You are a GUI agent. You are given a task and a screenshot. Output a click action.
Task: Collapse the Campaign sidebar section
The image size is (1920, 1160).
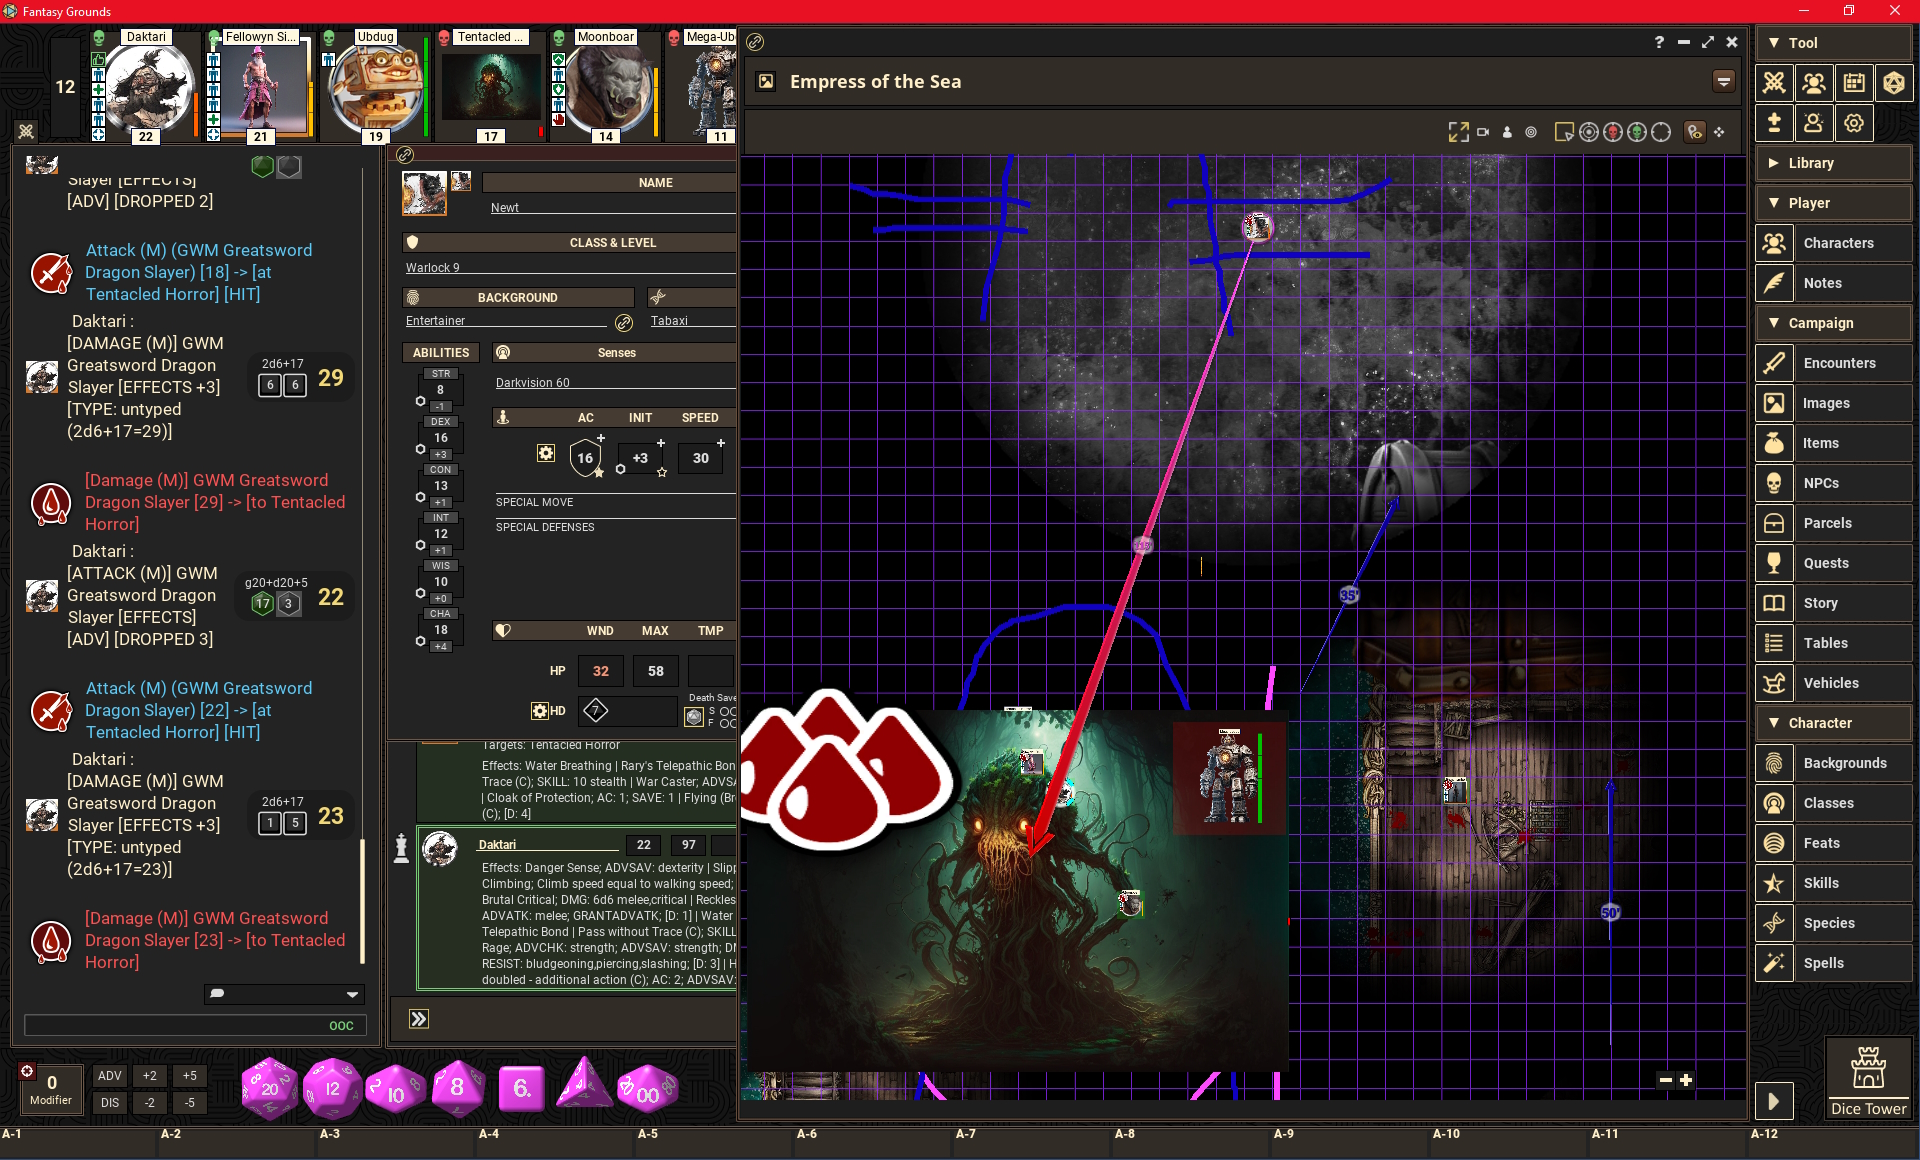(x=1833, y=323)
